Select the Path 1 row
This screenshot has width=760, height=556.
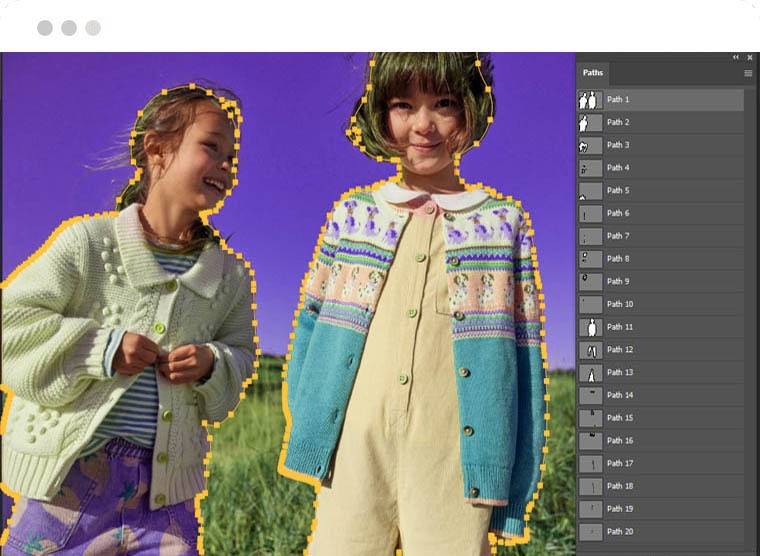pyautogui.click(x=660, y=100)
